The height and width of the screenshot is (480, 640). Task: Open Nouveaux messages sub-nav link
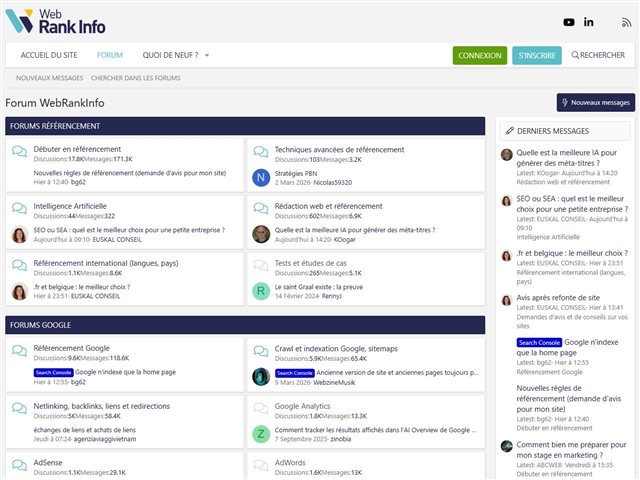pos(49,78)
